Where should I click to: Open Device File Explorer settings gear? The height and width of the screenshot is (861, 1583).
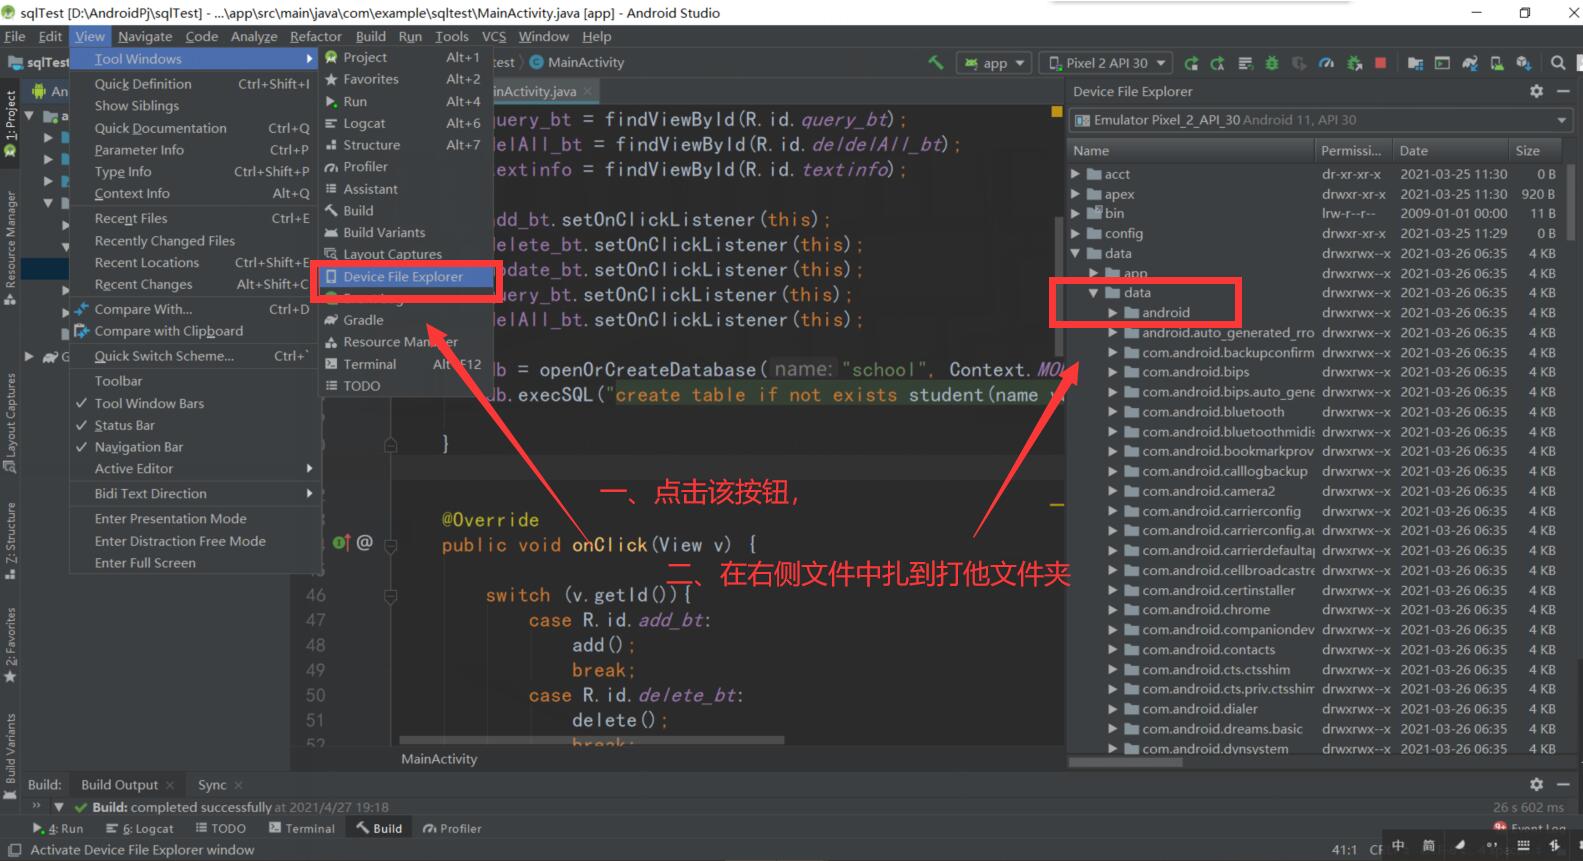click(1536, 91)
